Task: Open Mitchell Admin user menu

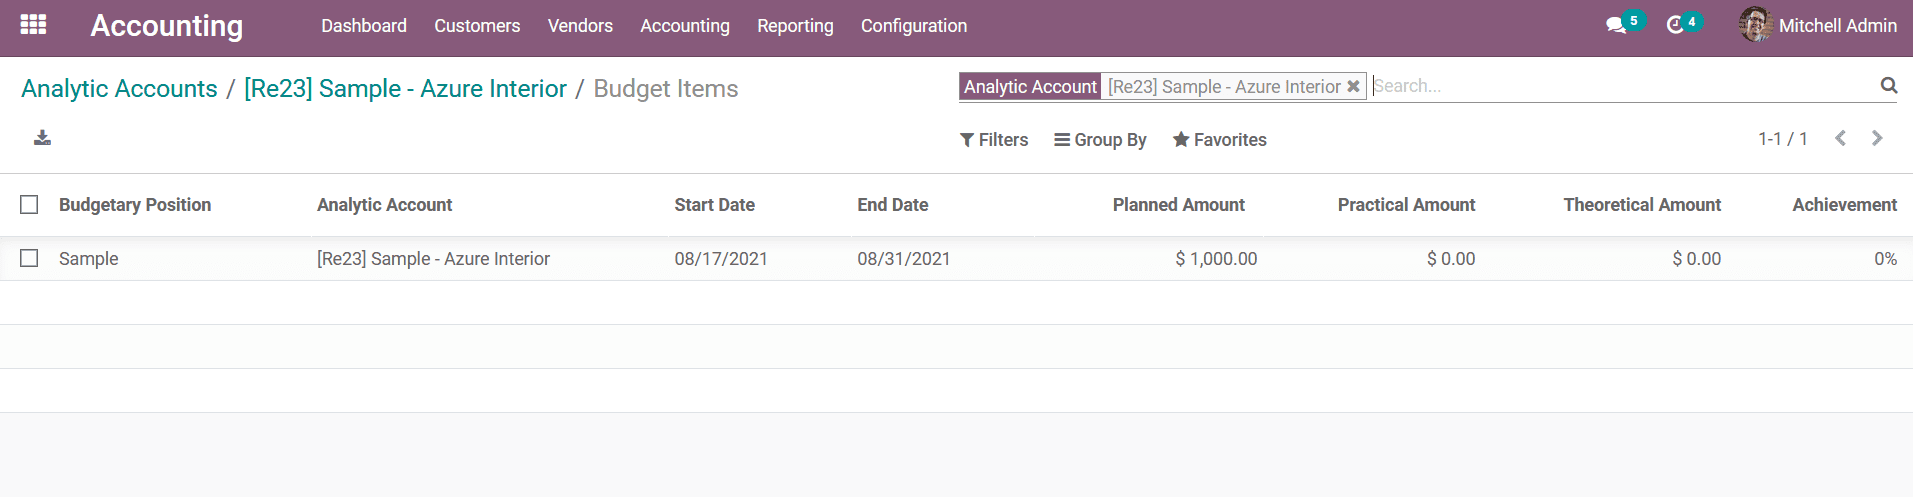Action: tap(1818, 26)
